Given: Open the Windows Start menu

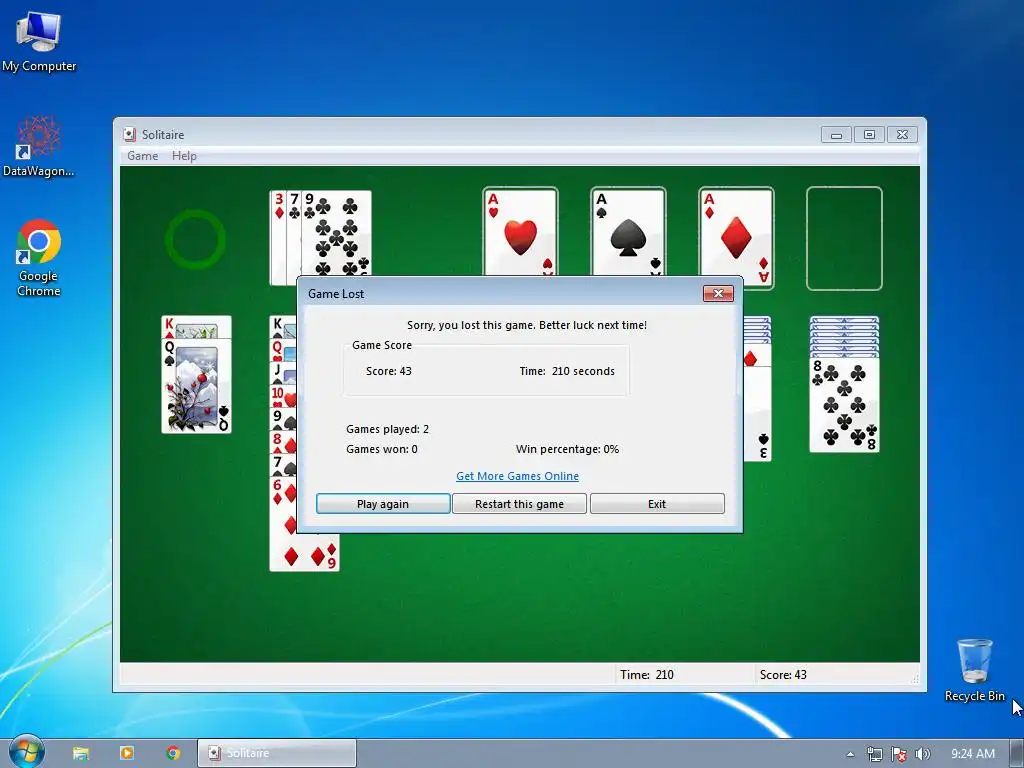Looking at the screenshot, I should click(26, 752).
